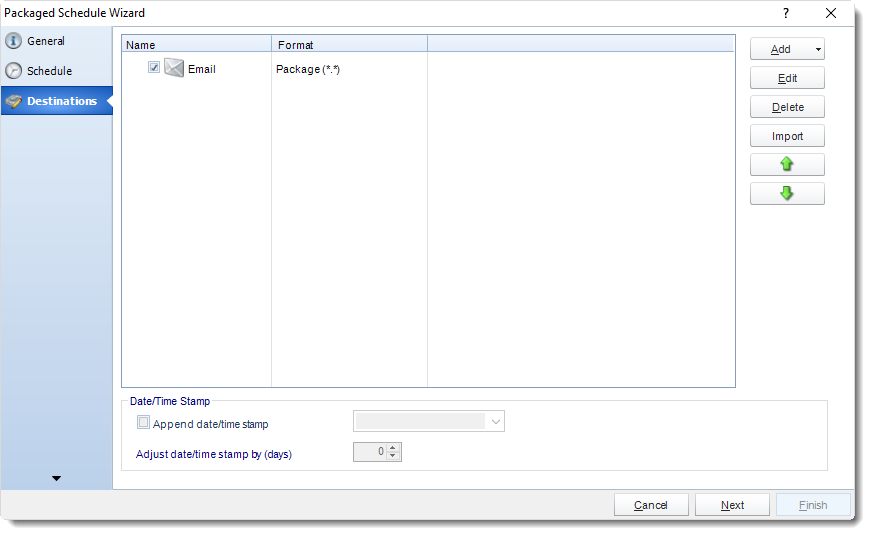
Task: Click the Import button
Action: click(x=787, y=136)
